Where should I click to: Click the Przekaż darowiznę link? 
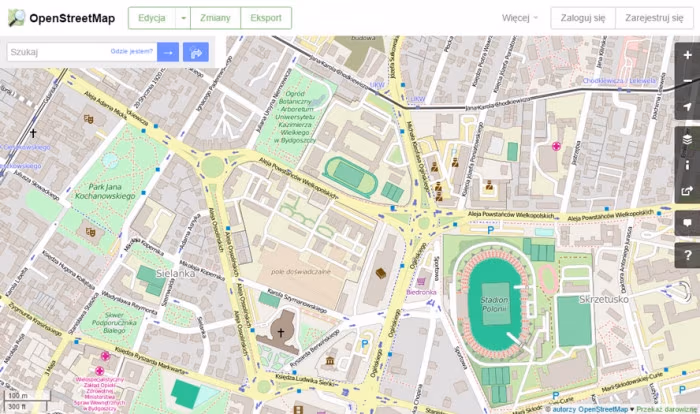pyautogui.click(x=667, y=409)
